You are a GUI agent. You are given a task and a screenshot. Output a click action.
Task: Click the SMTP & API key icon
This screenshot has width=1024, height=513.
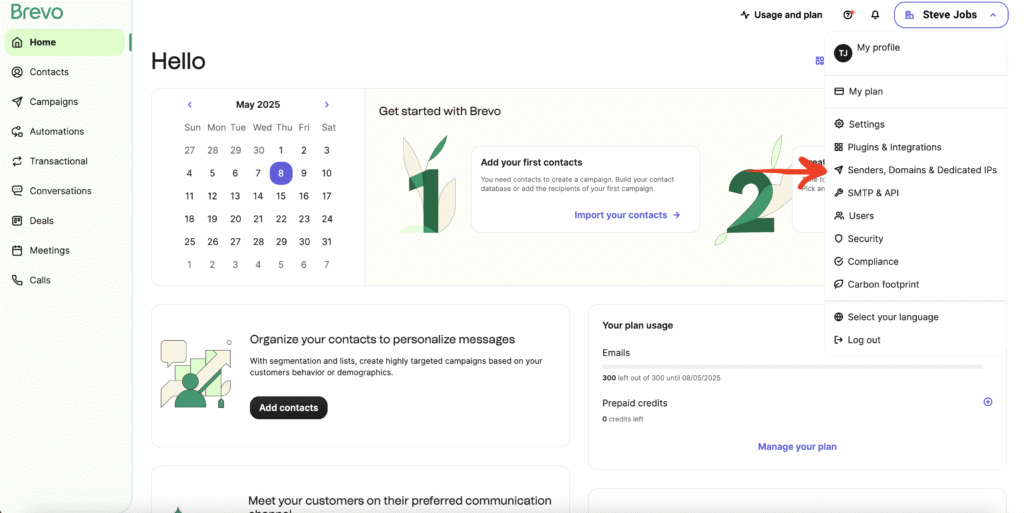[839, 193]
